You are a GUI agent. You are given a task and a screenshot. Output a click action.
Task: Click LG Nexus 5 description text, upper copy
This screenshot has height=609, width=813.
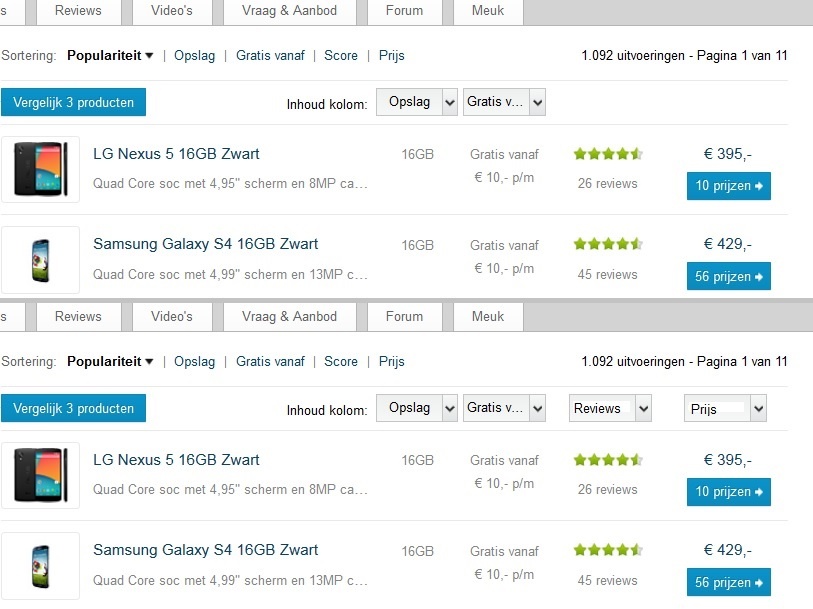pyautogui.click(x=230, y=183)
